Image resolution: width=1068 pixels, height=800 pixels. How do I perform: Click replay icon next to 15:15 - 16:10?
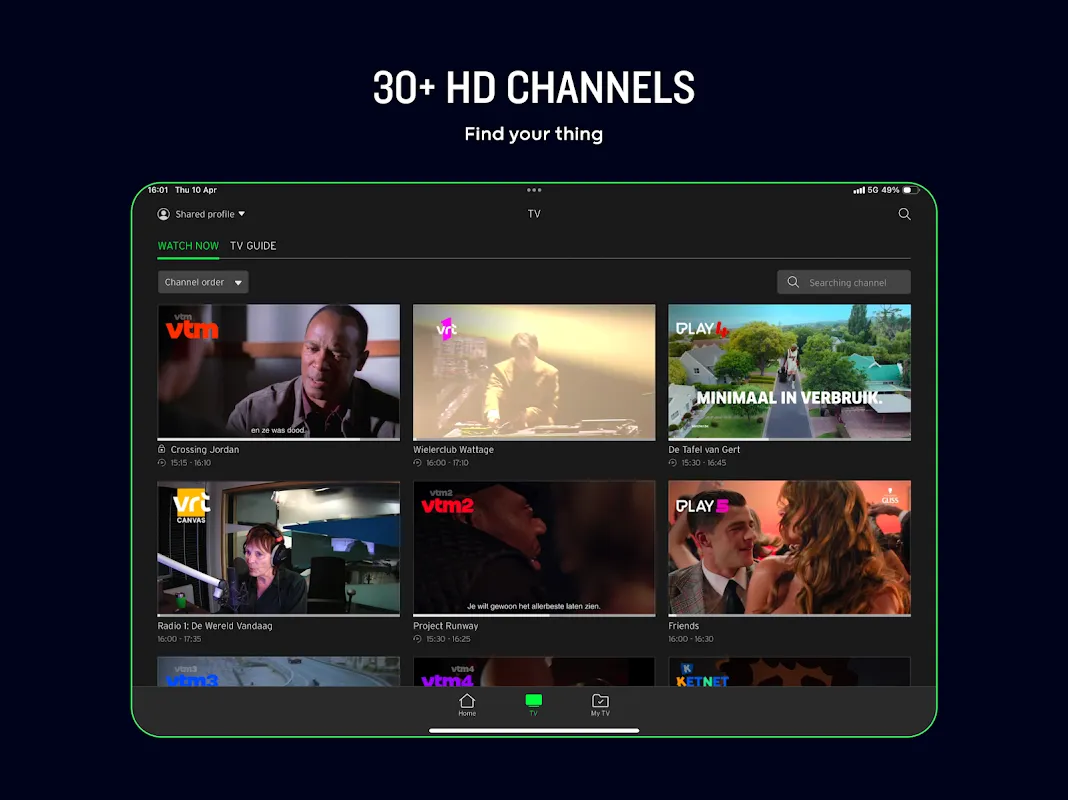161,463
